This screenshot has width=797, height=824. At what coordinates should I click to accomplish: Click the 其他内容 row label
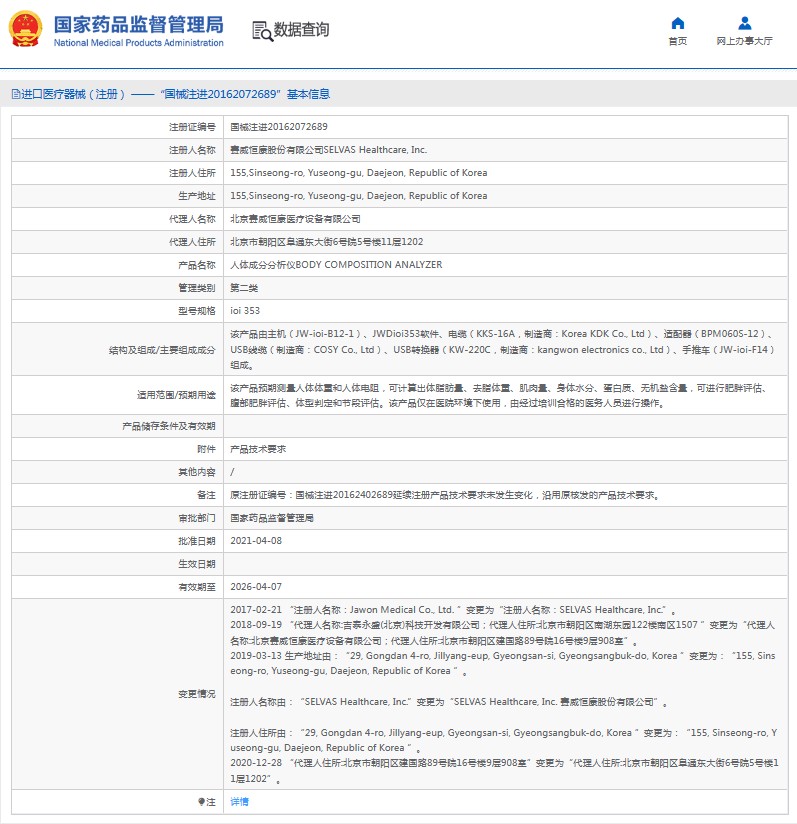point(197,472)
